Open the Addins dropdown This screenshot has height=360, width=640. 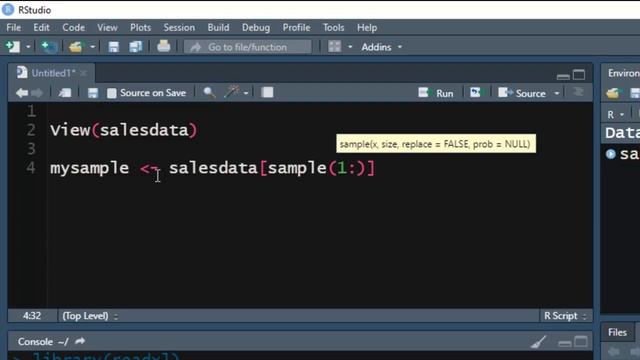pos(381,47)
